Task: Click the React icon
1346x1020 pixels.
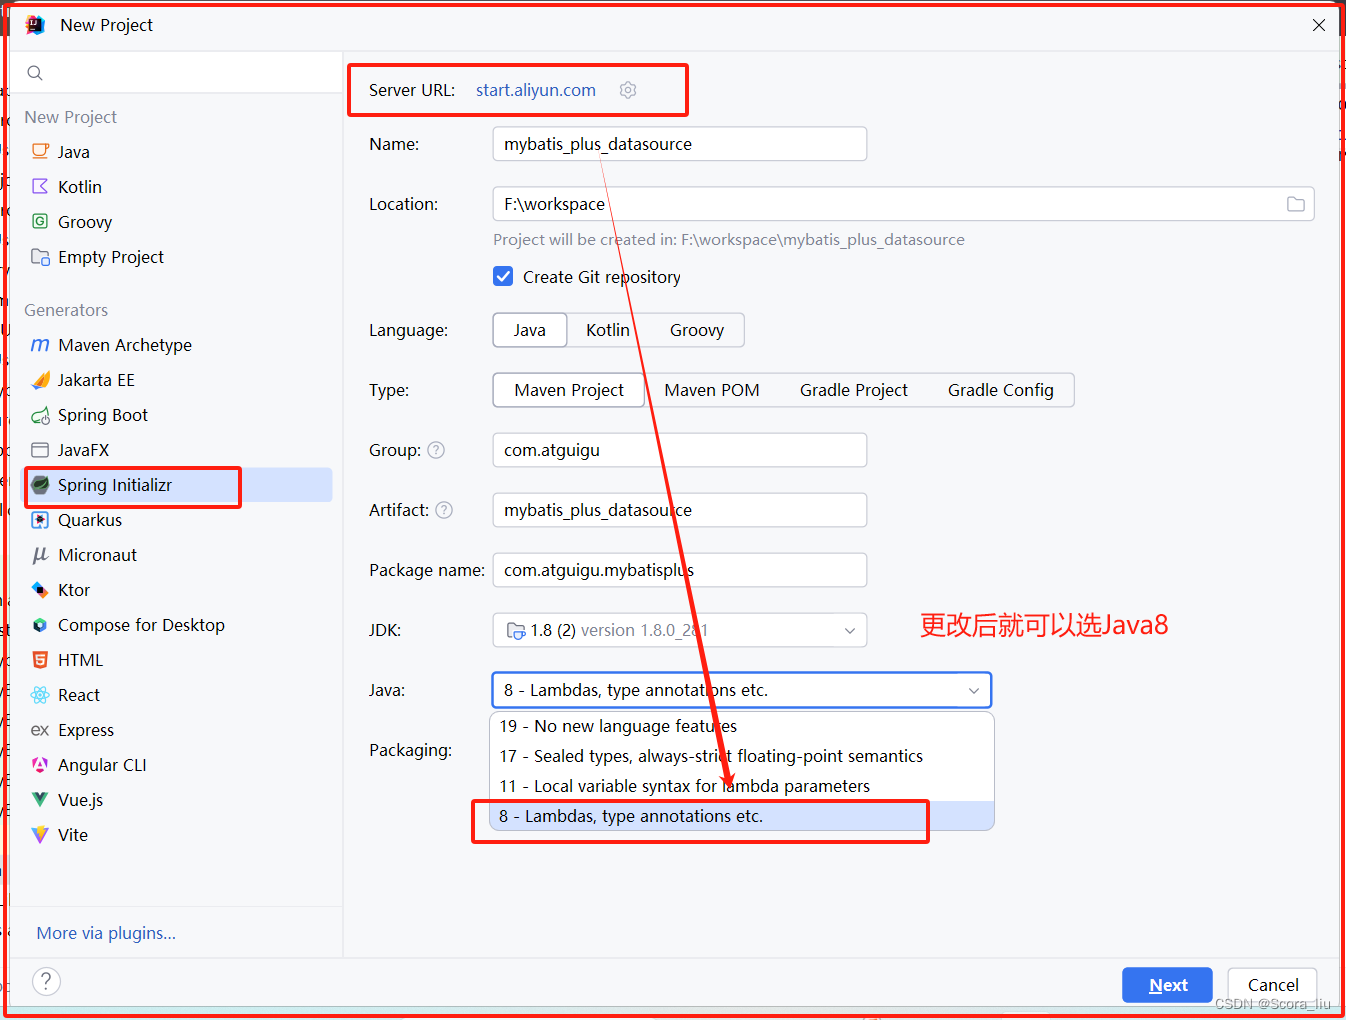Action: click(x=40, y=695)
